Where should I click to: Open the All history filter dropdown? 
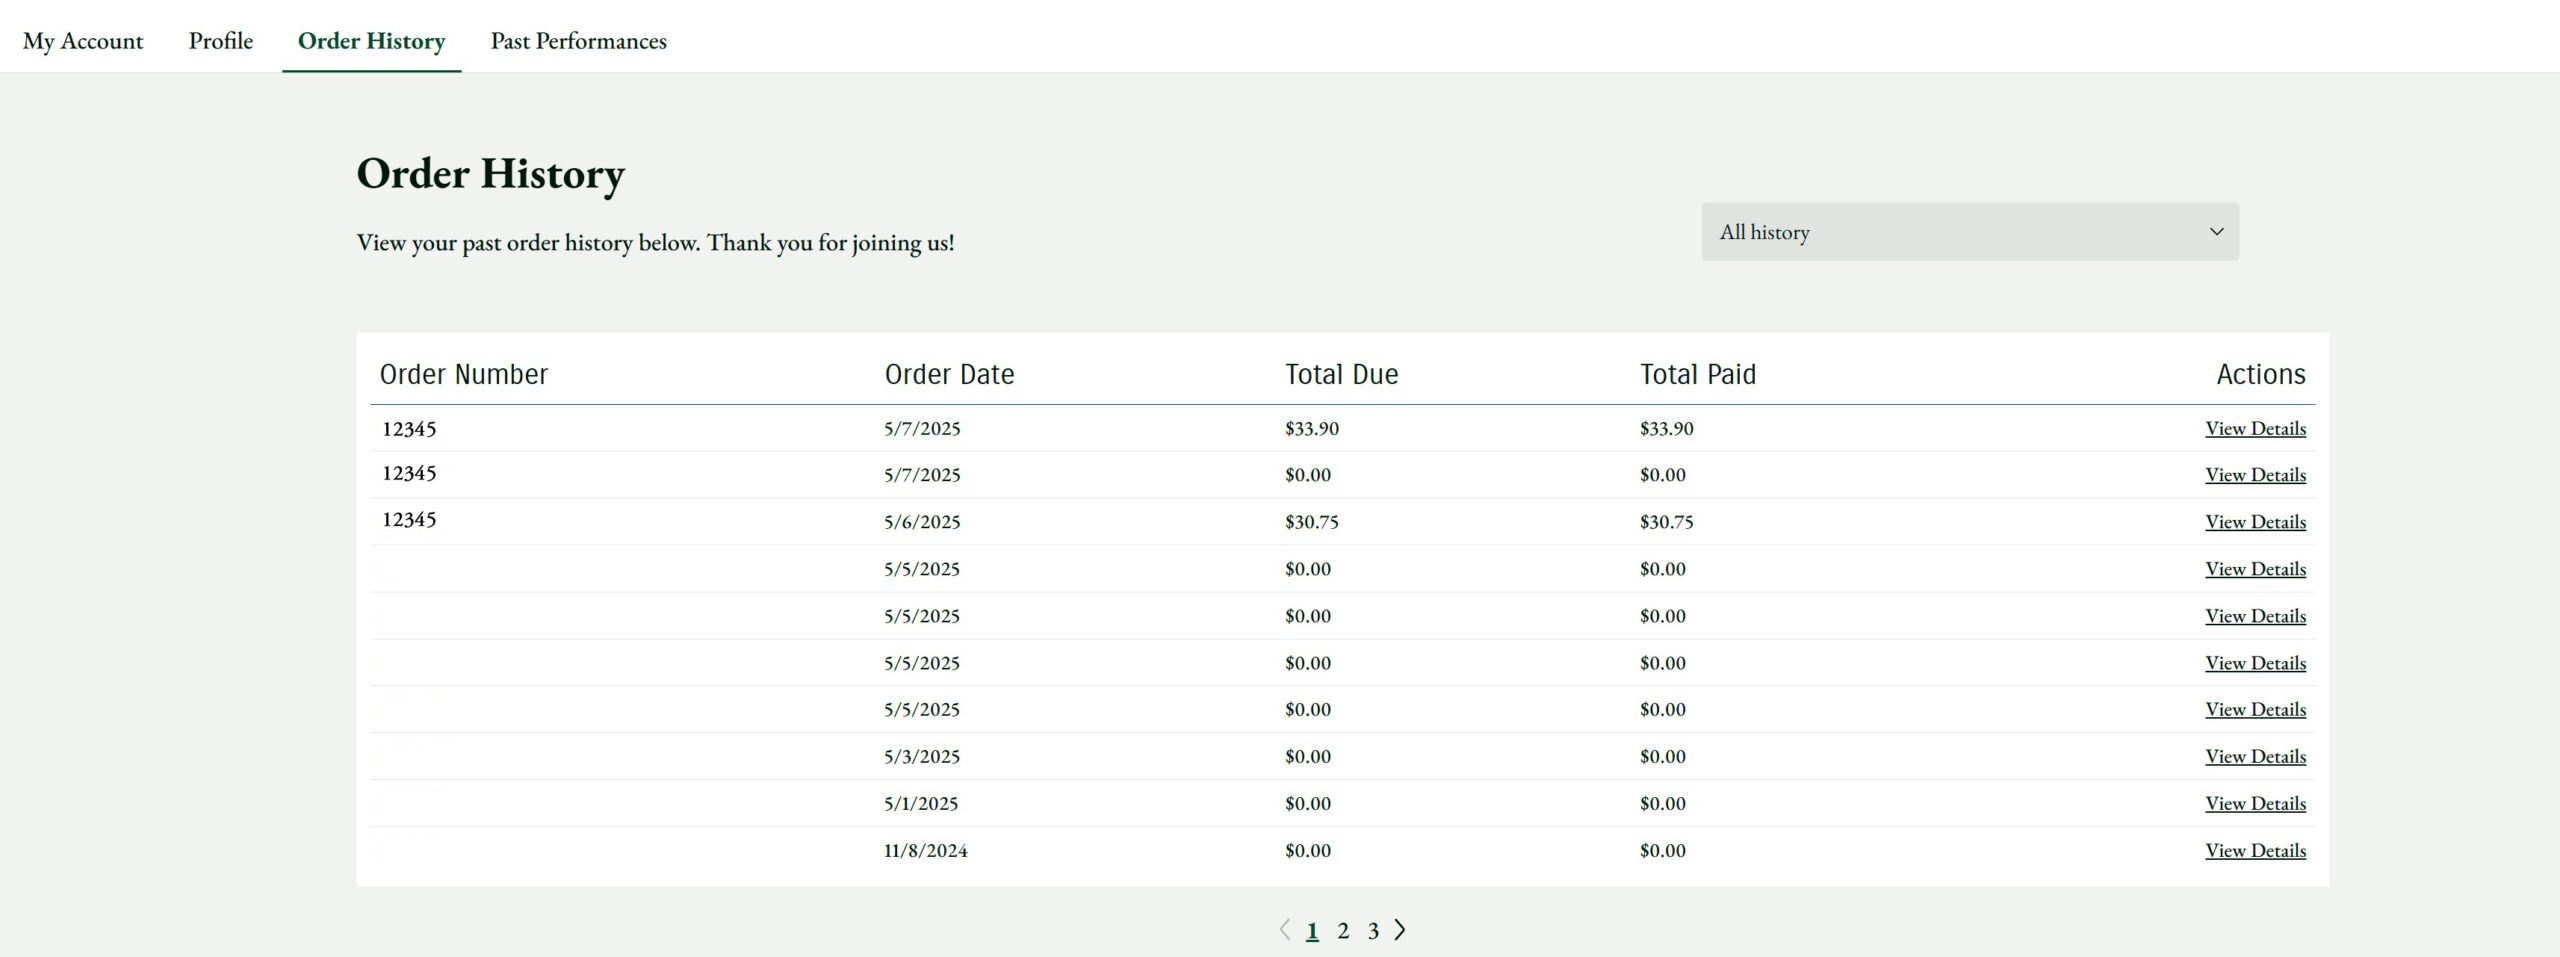[1968, 232]
